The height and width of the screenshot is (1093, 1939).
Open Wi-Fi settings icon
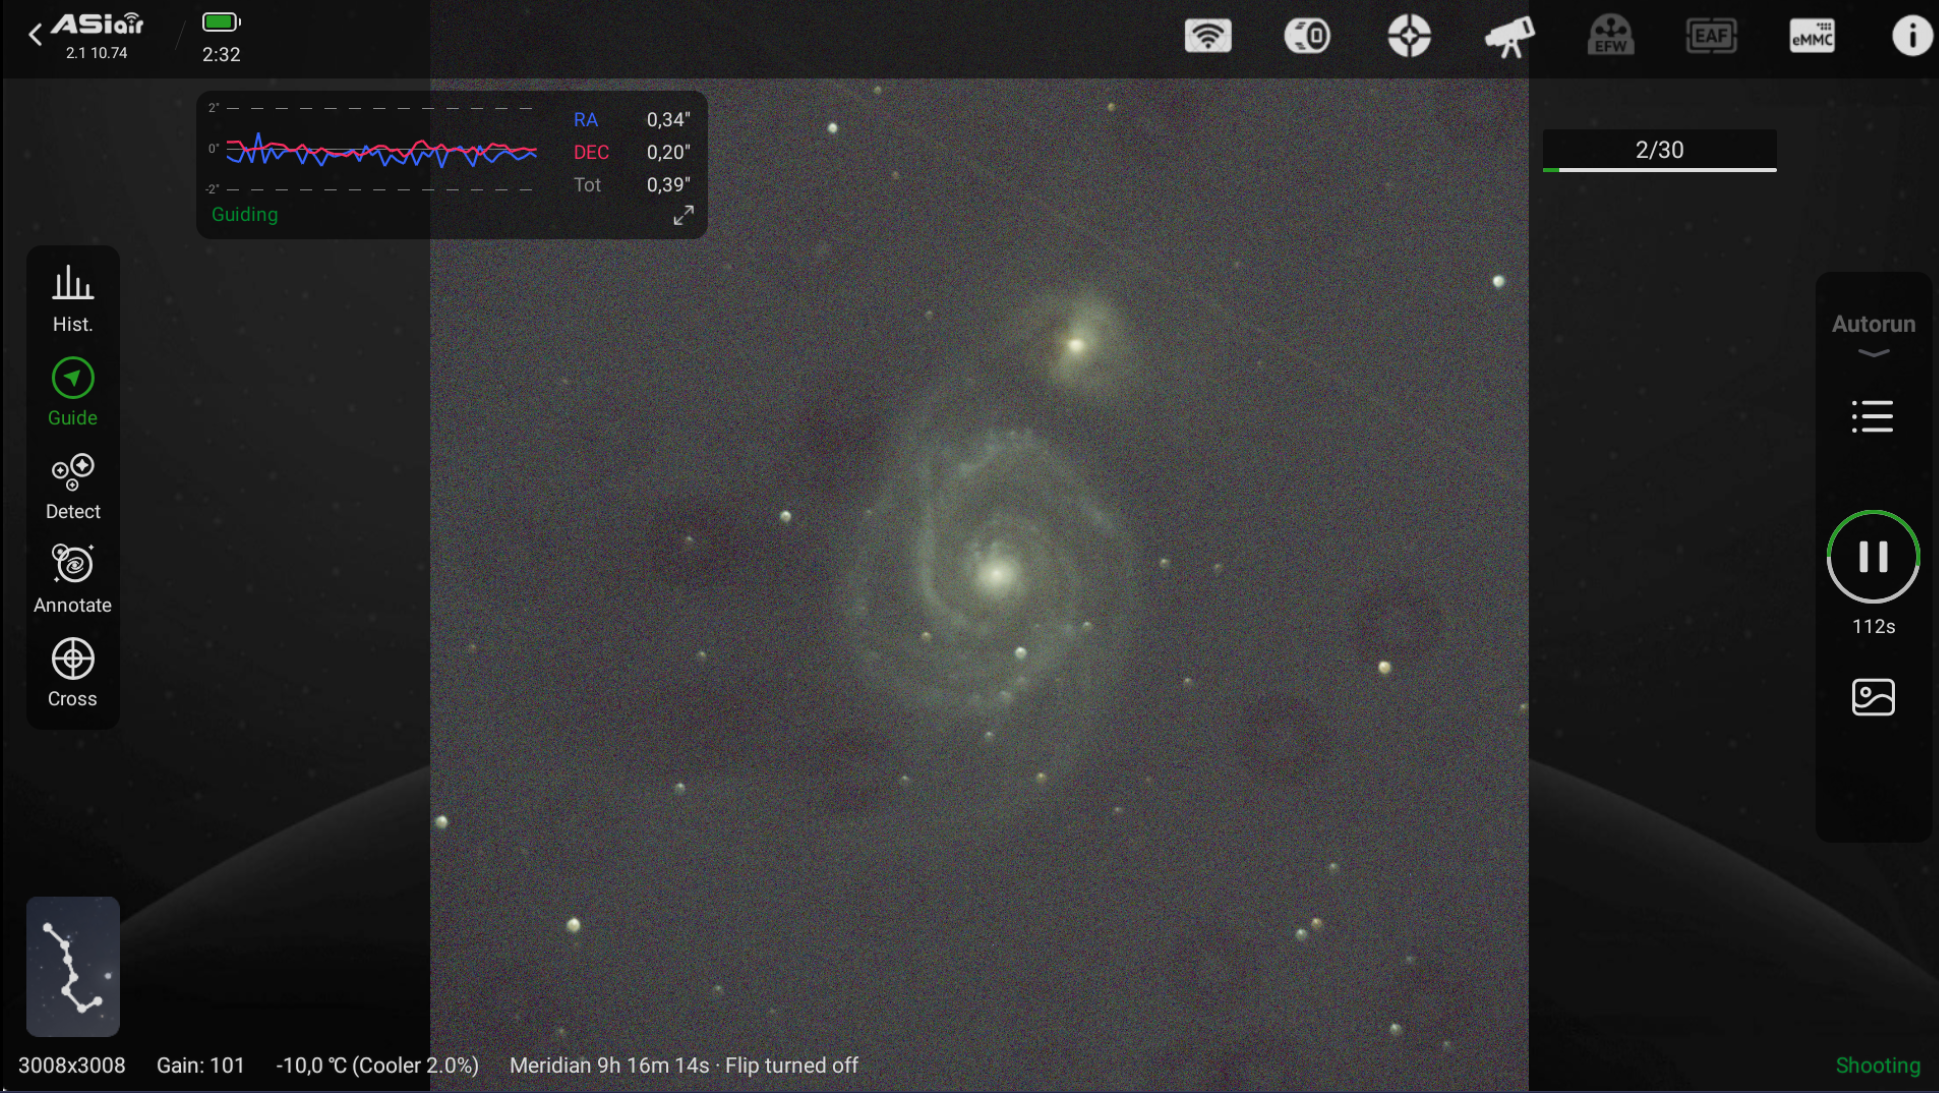1208,36
